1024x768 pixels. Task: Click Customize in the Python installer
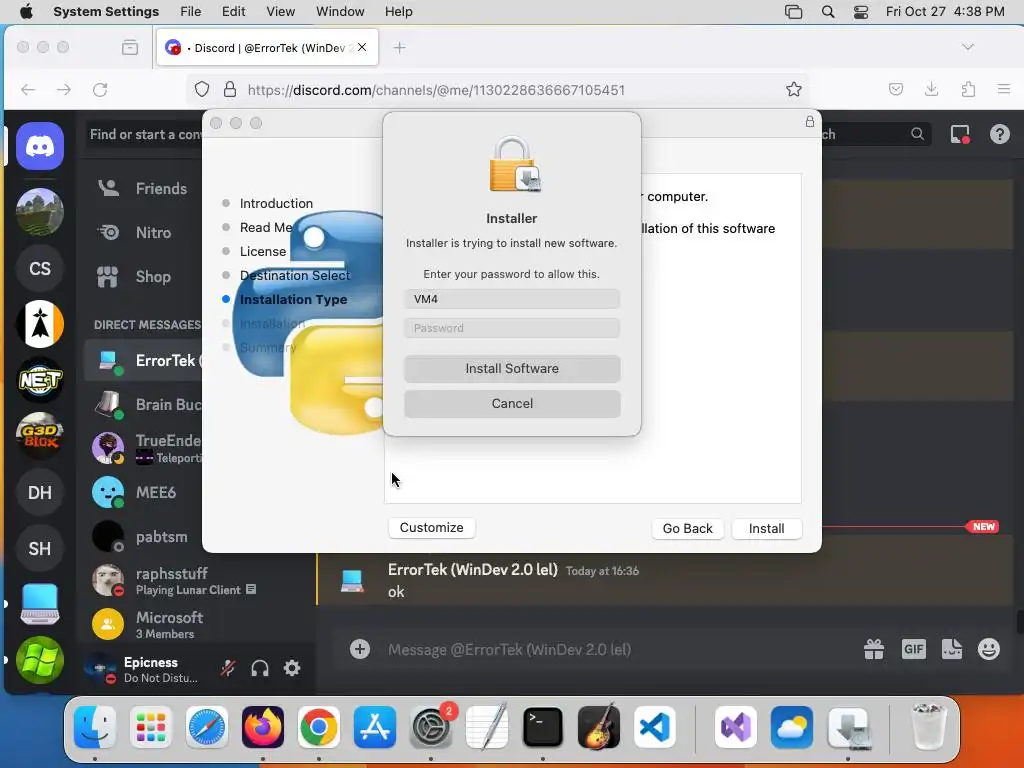tap(432, 528)
